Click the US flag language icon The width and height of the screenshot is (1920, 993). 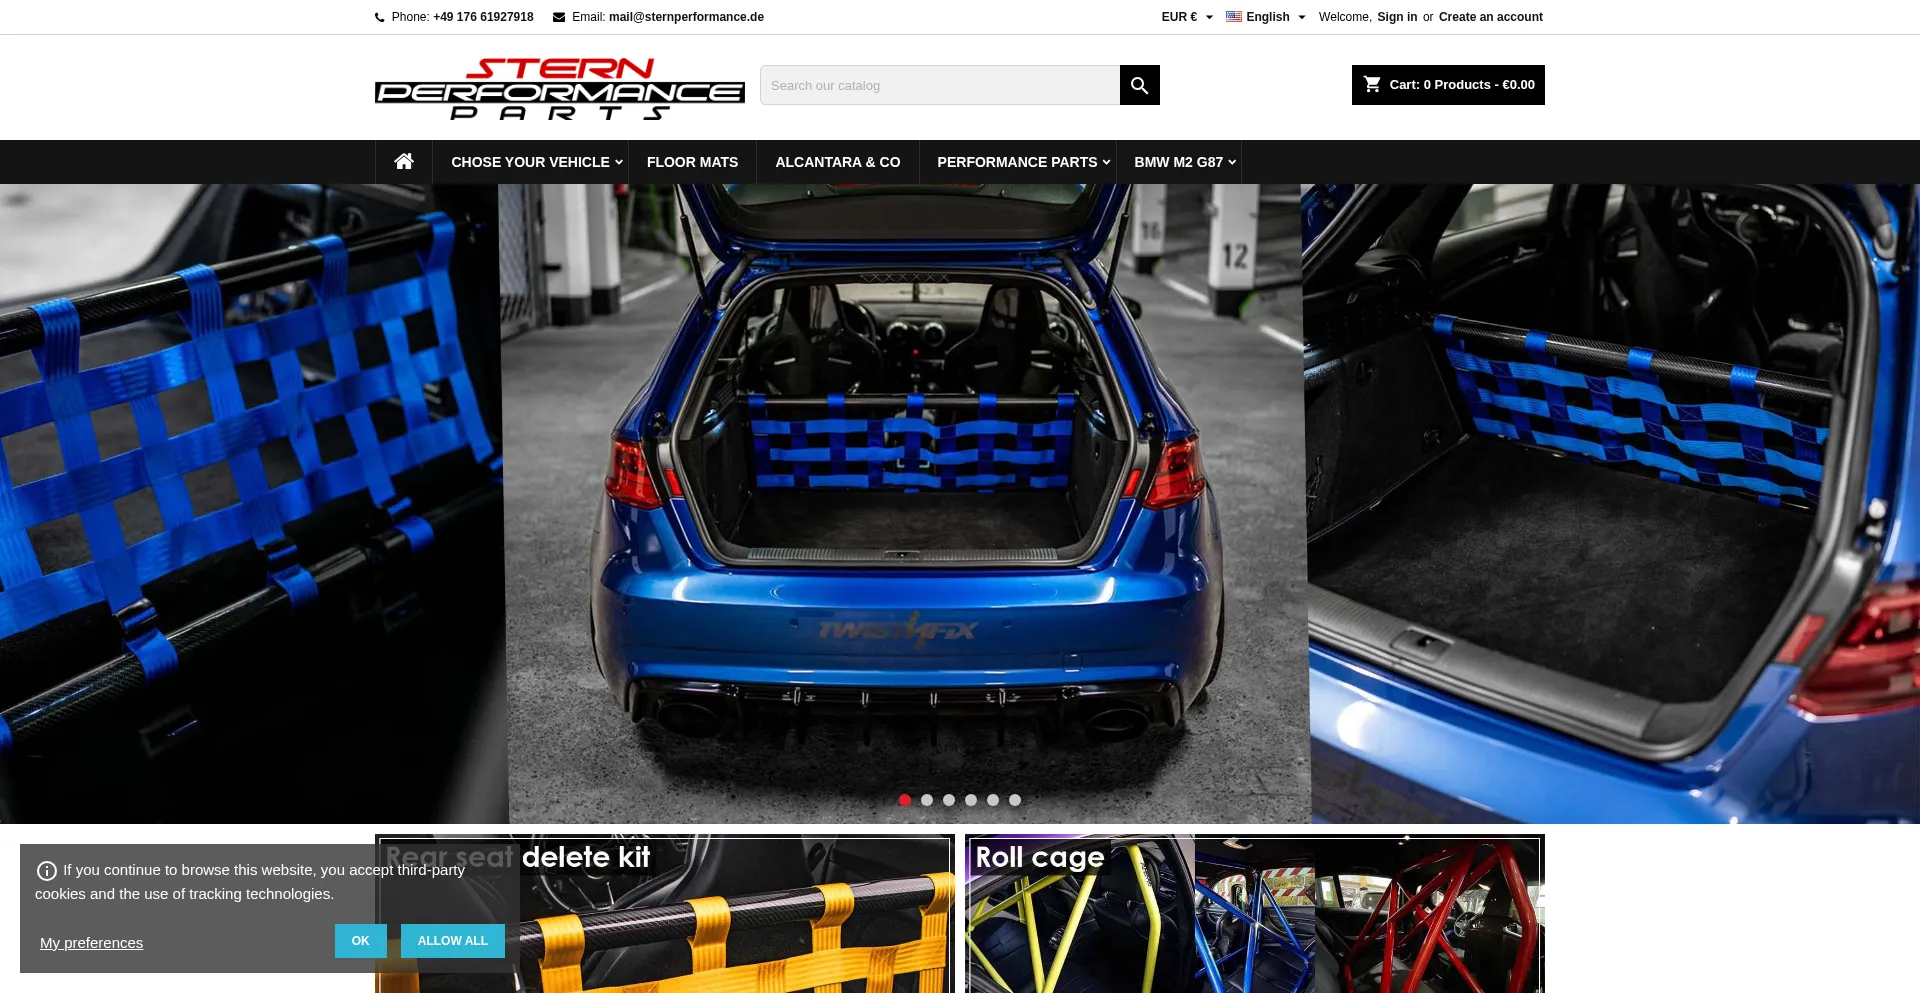click(1234, 17)
